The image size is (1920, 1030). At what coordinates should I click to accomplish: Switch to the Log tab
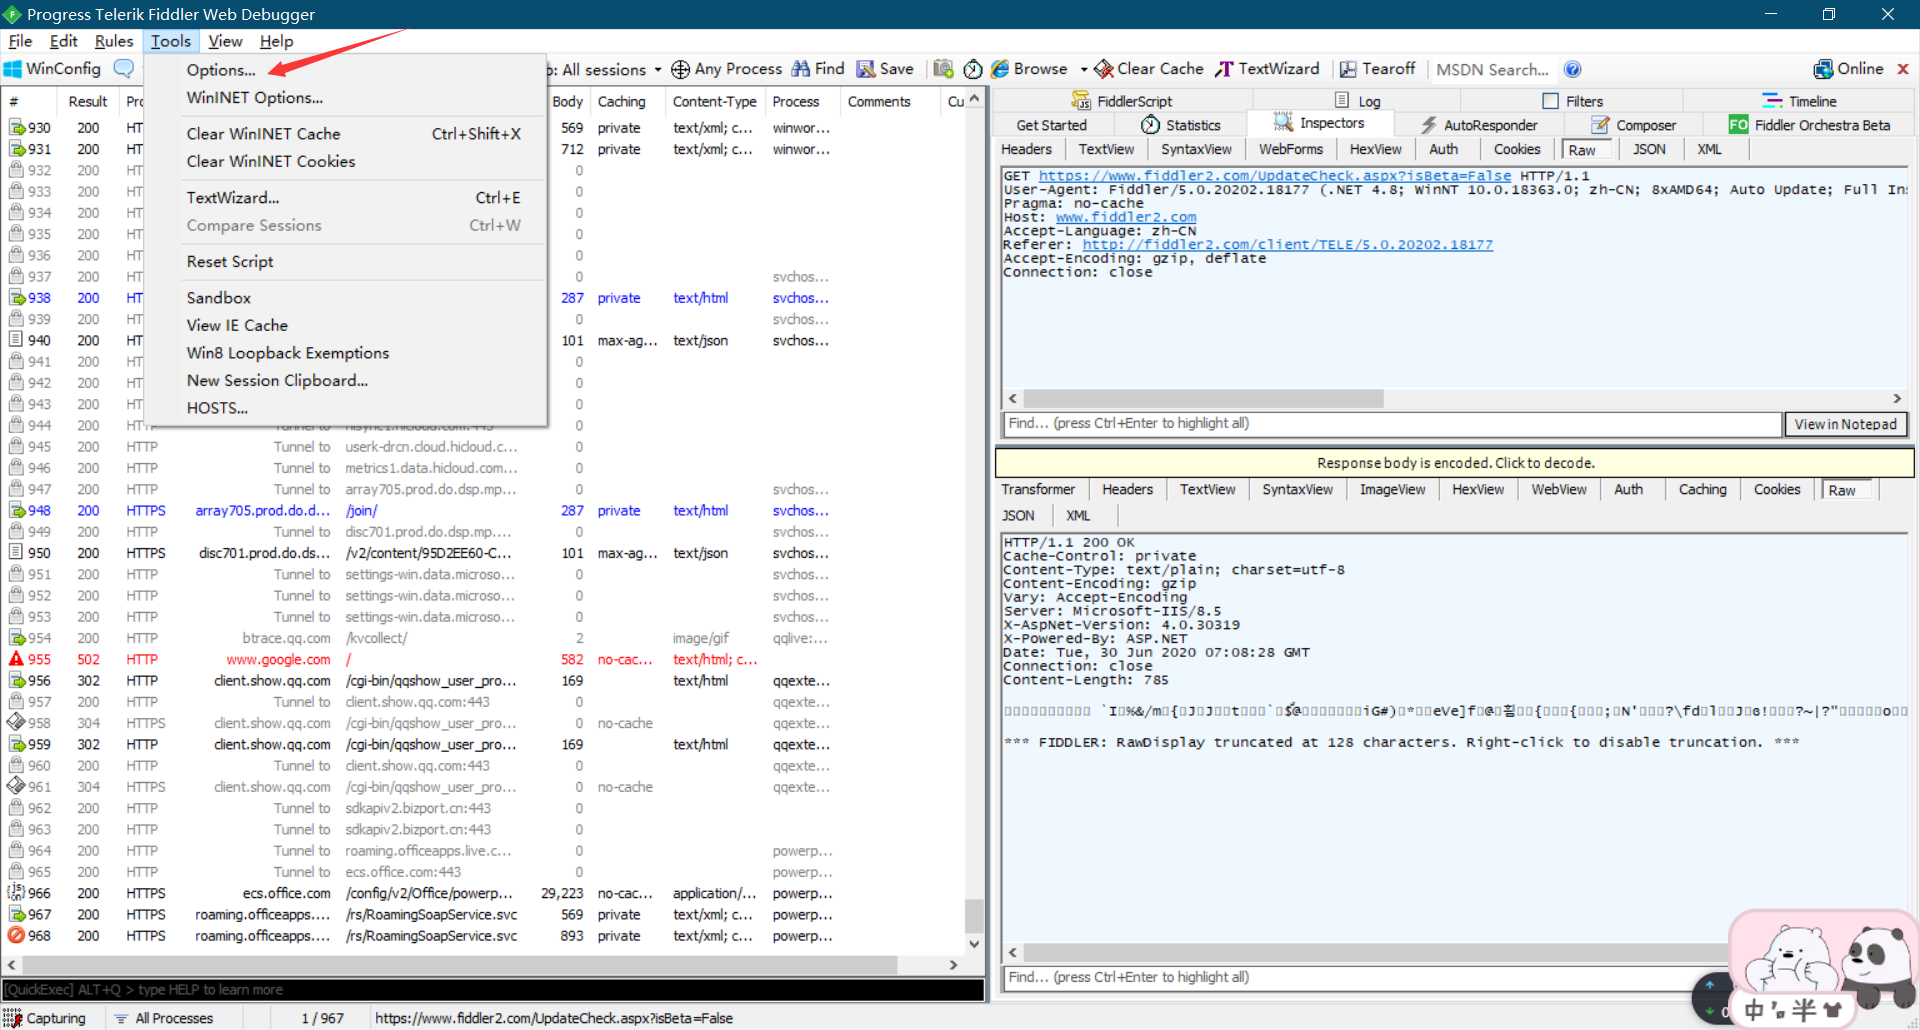1358,101
